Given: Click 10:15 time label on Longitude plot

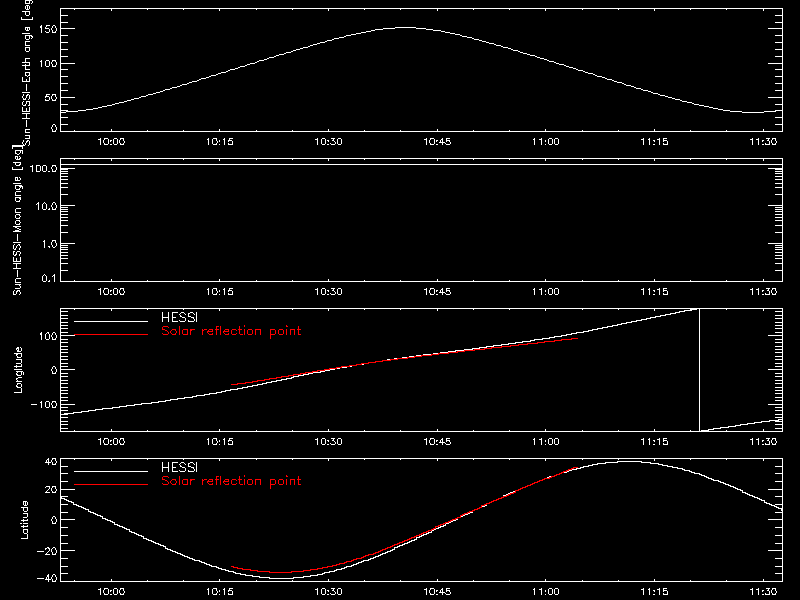Looking at the screenshot, I should 220,442.
